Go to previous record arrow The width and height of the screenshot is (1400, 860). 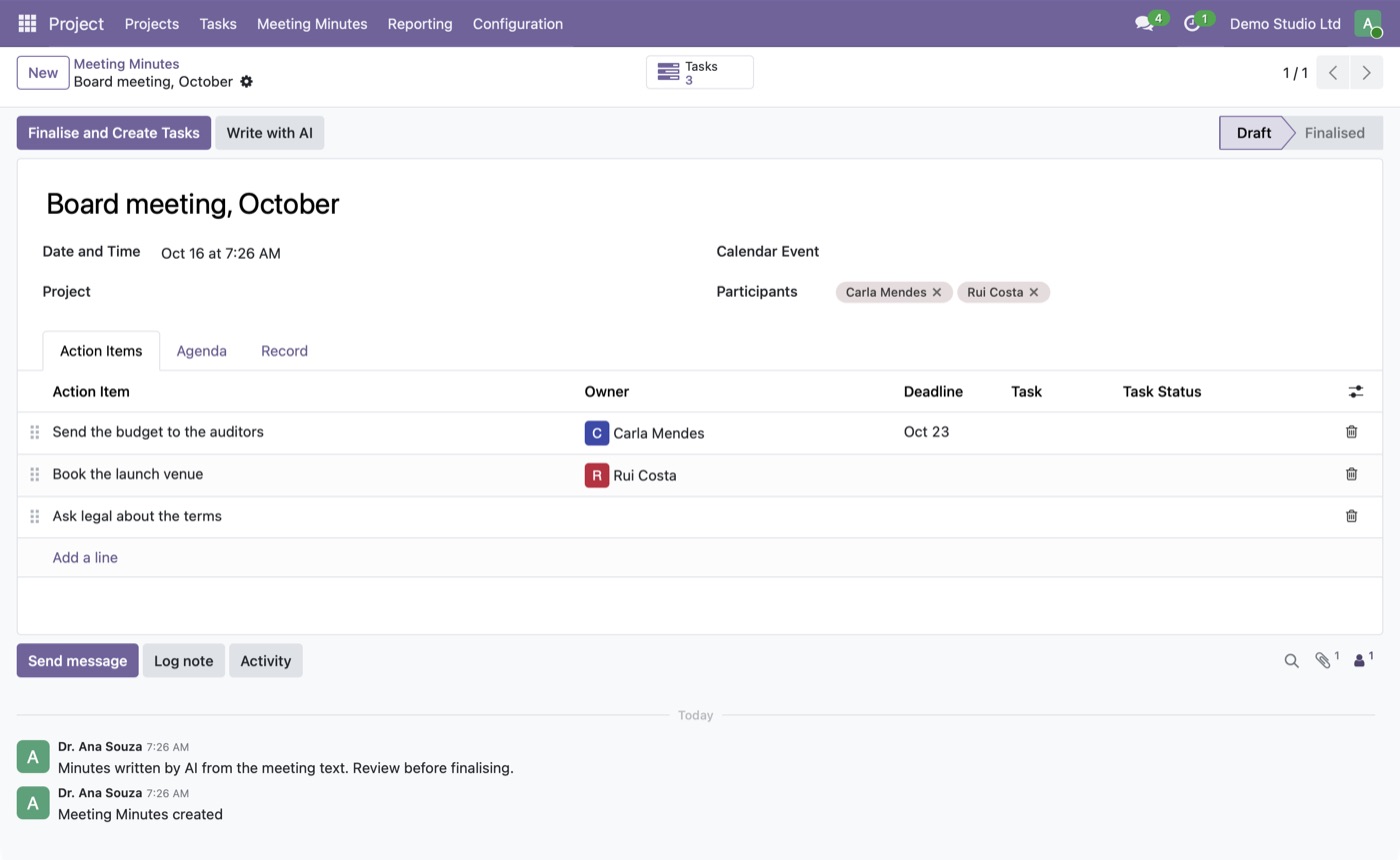pyautogui.click(x=1333, y=73)
